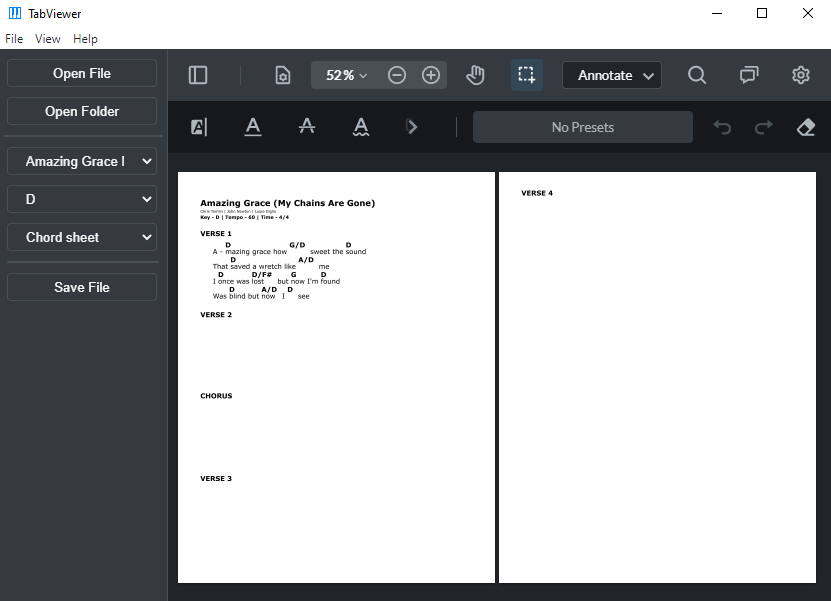The height and width of the screenshot is (601, 831).
Task: Open the File menu
Action: (x=14, y=39)
